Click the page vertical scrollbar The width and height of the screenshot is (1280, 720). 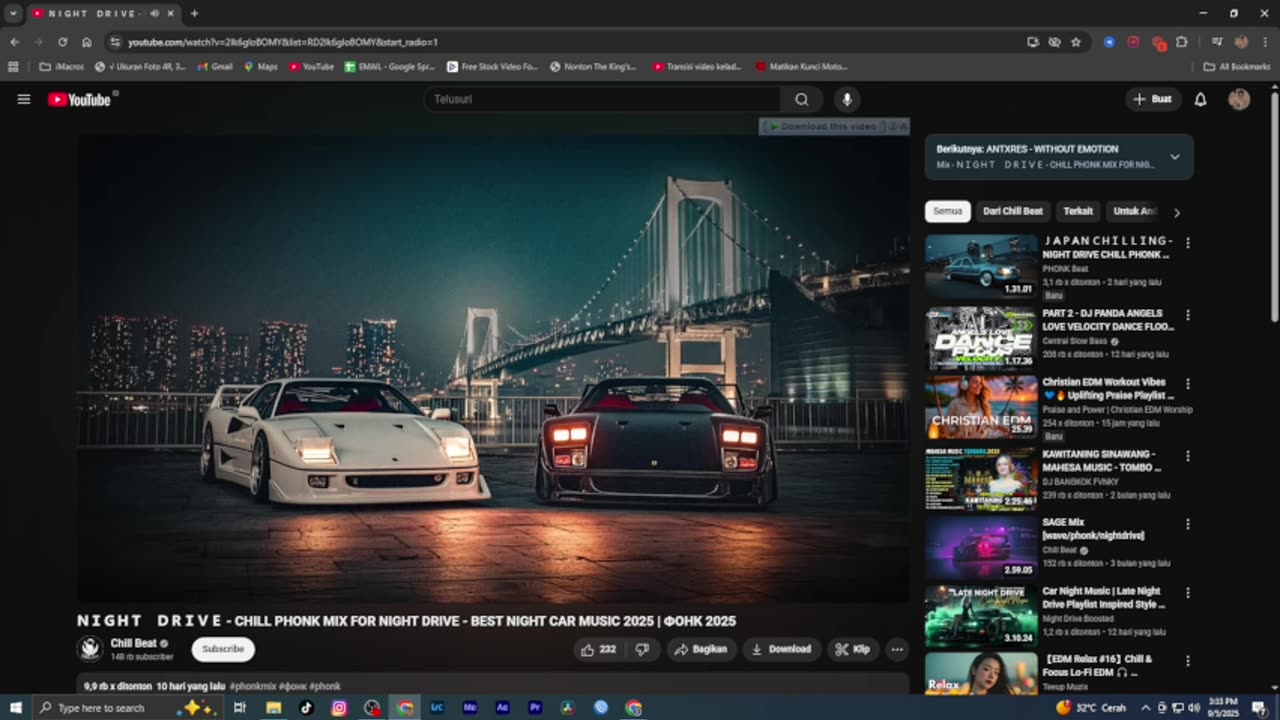1274,207
